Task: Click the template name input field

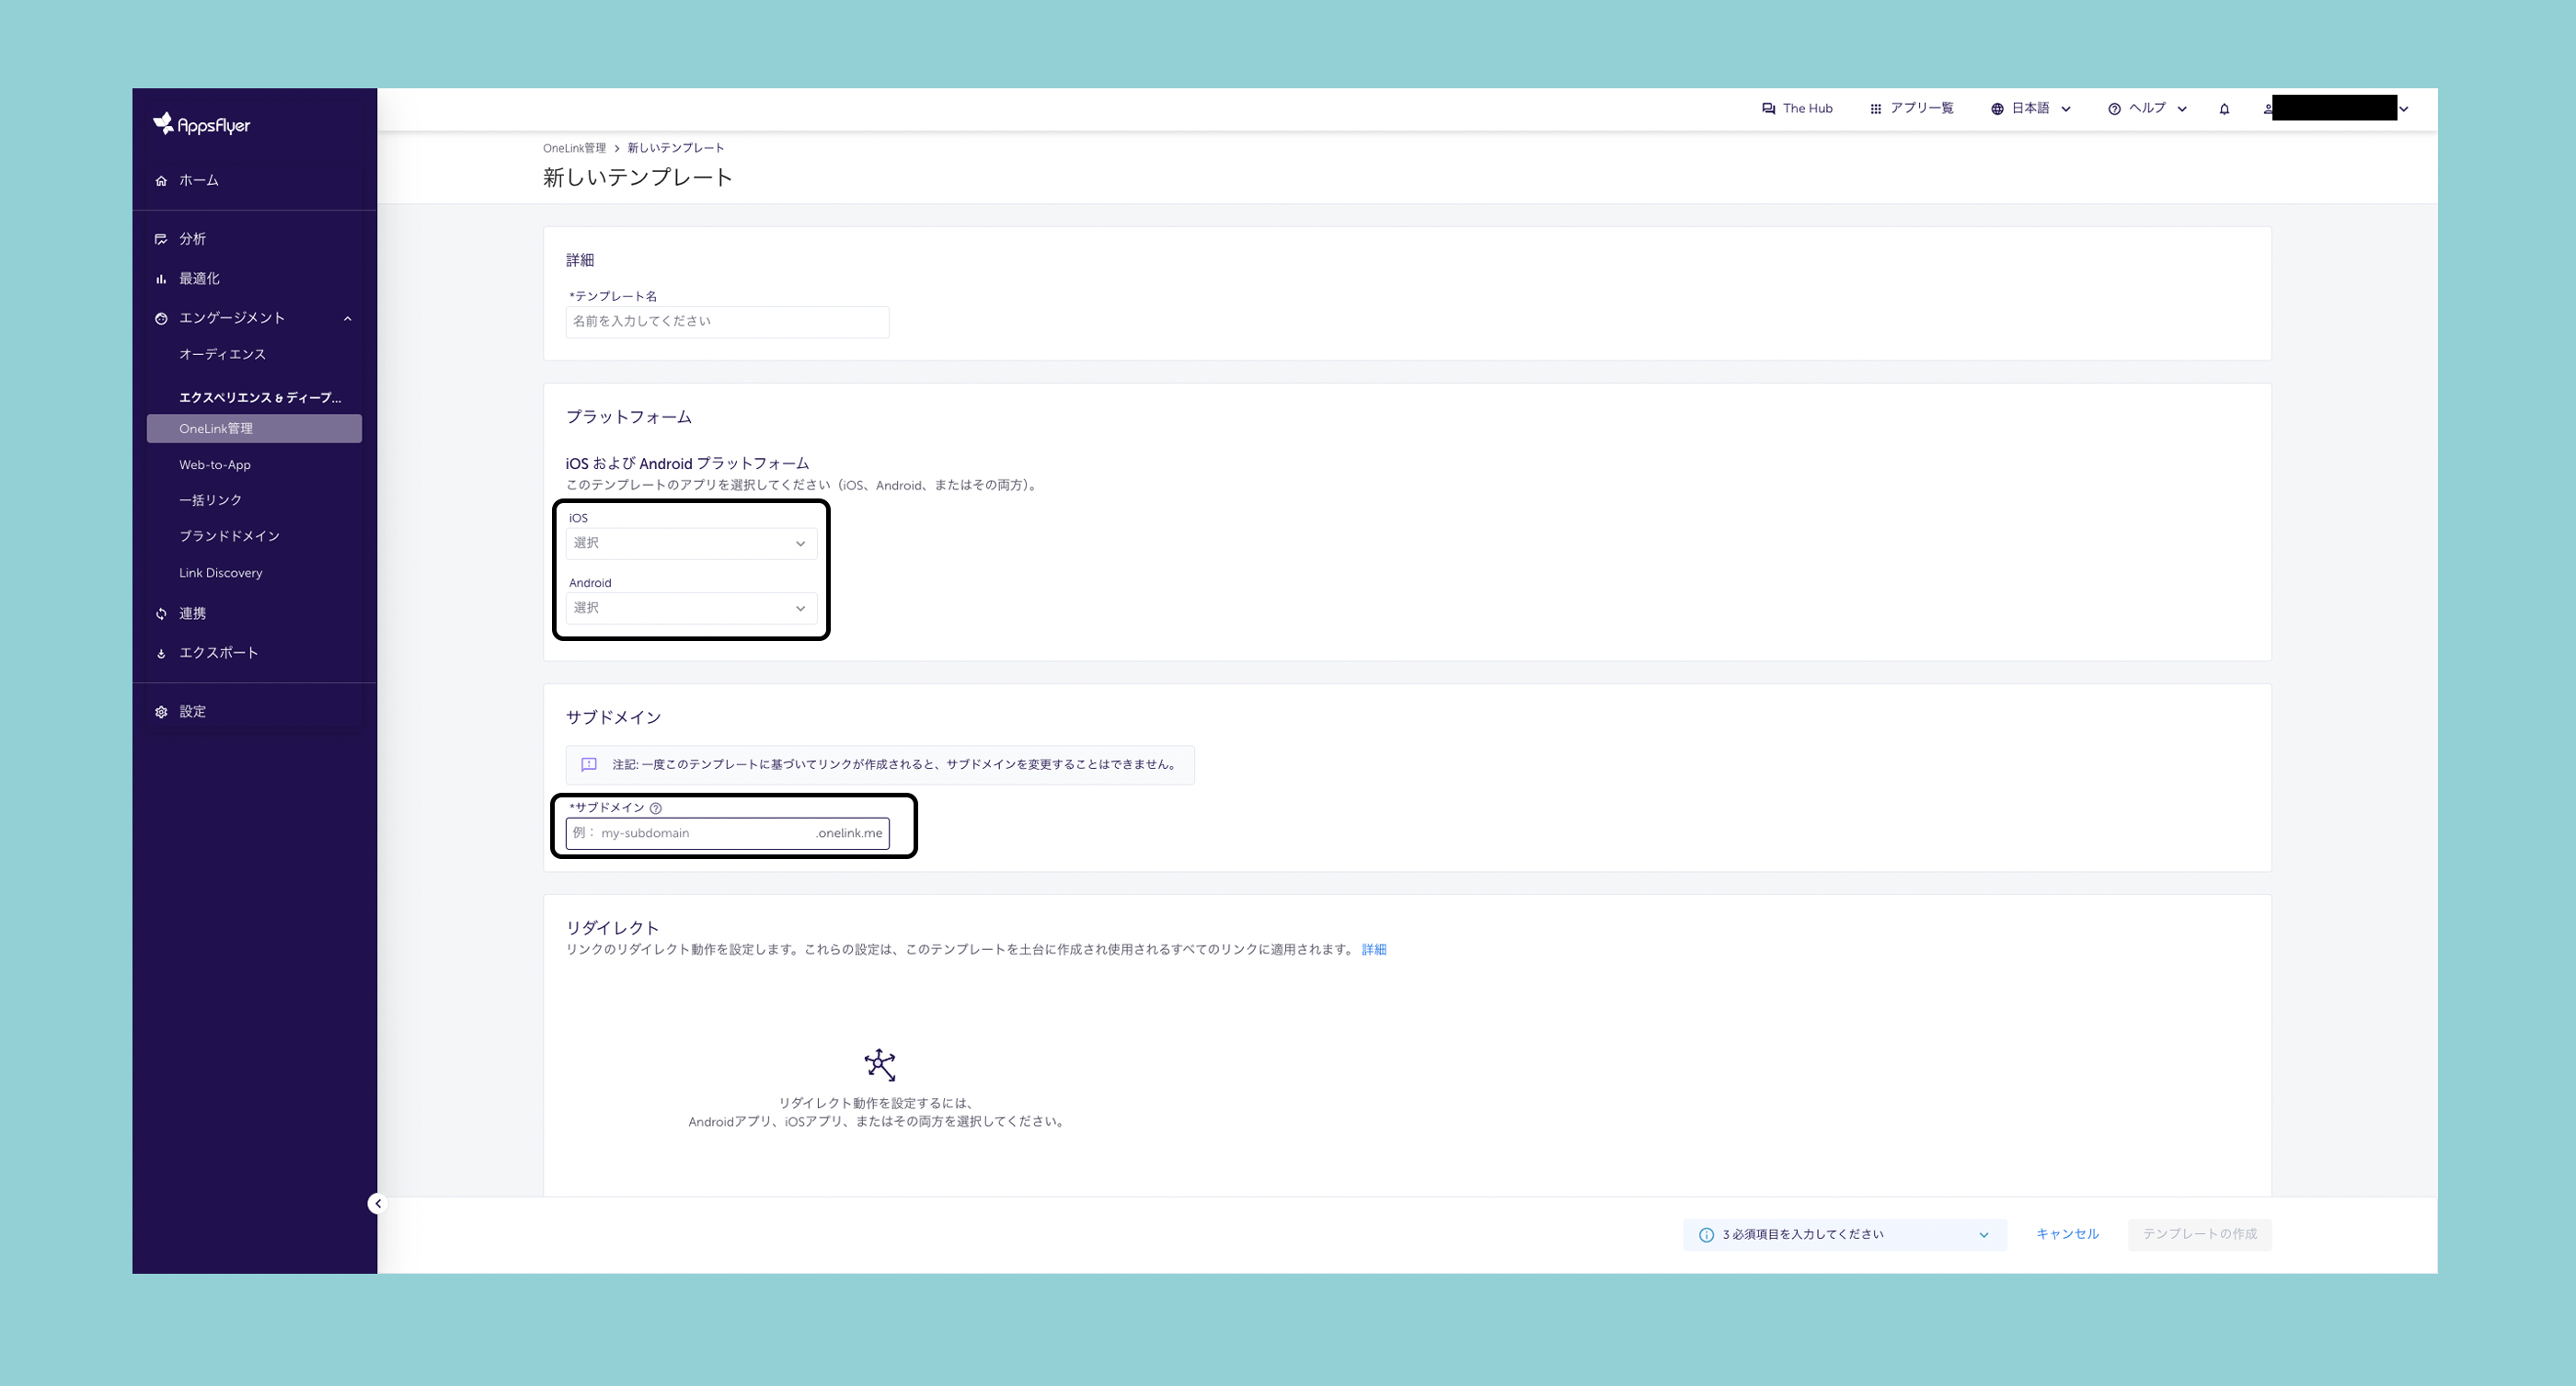Action: [727, 322]
